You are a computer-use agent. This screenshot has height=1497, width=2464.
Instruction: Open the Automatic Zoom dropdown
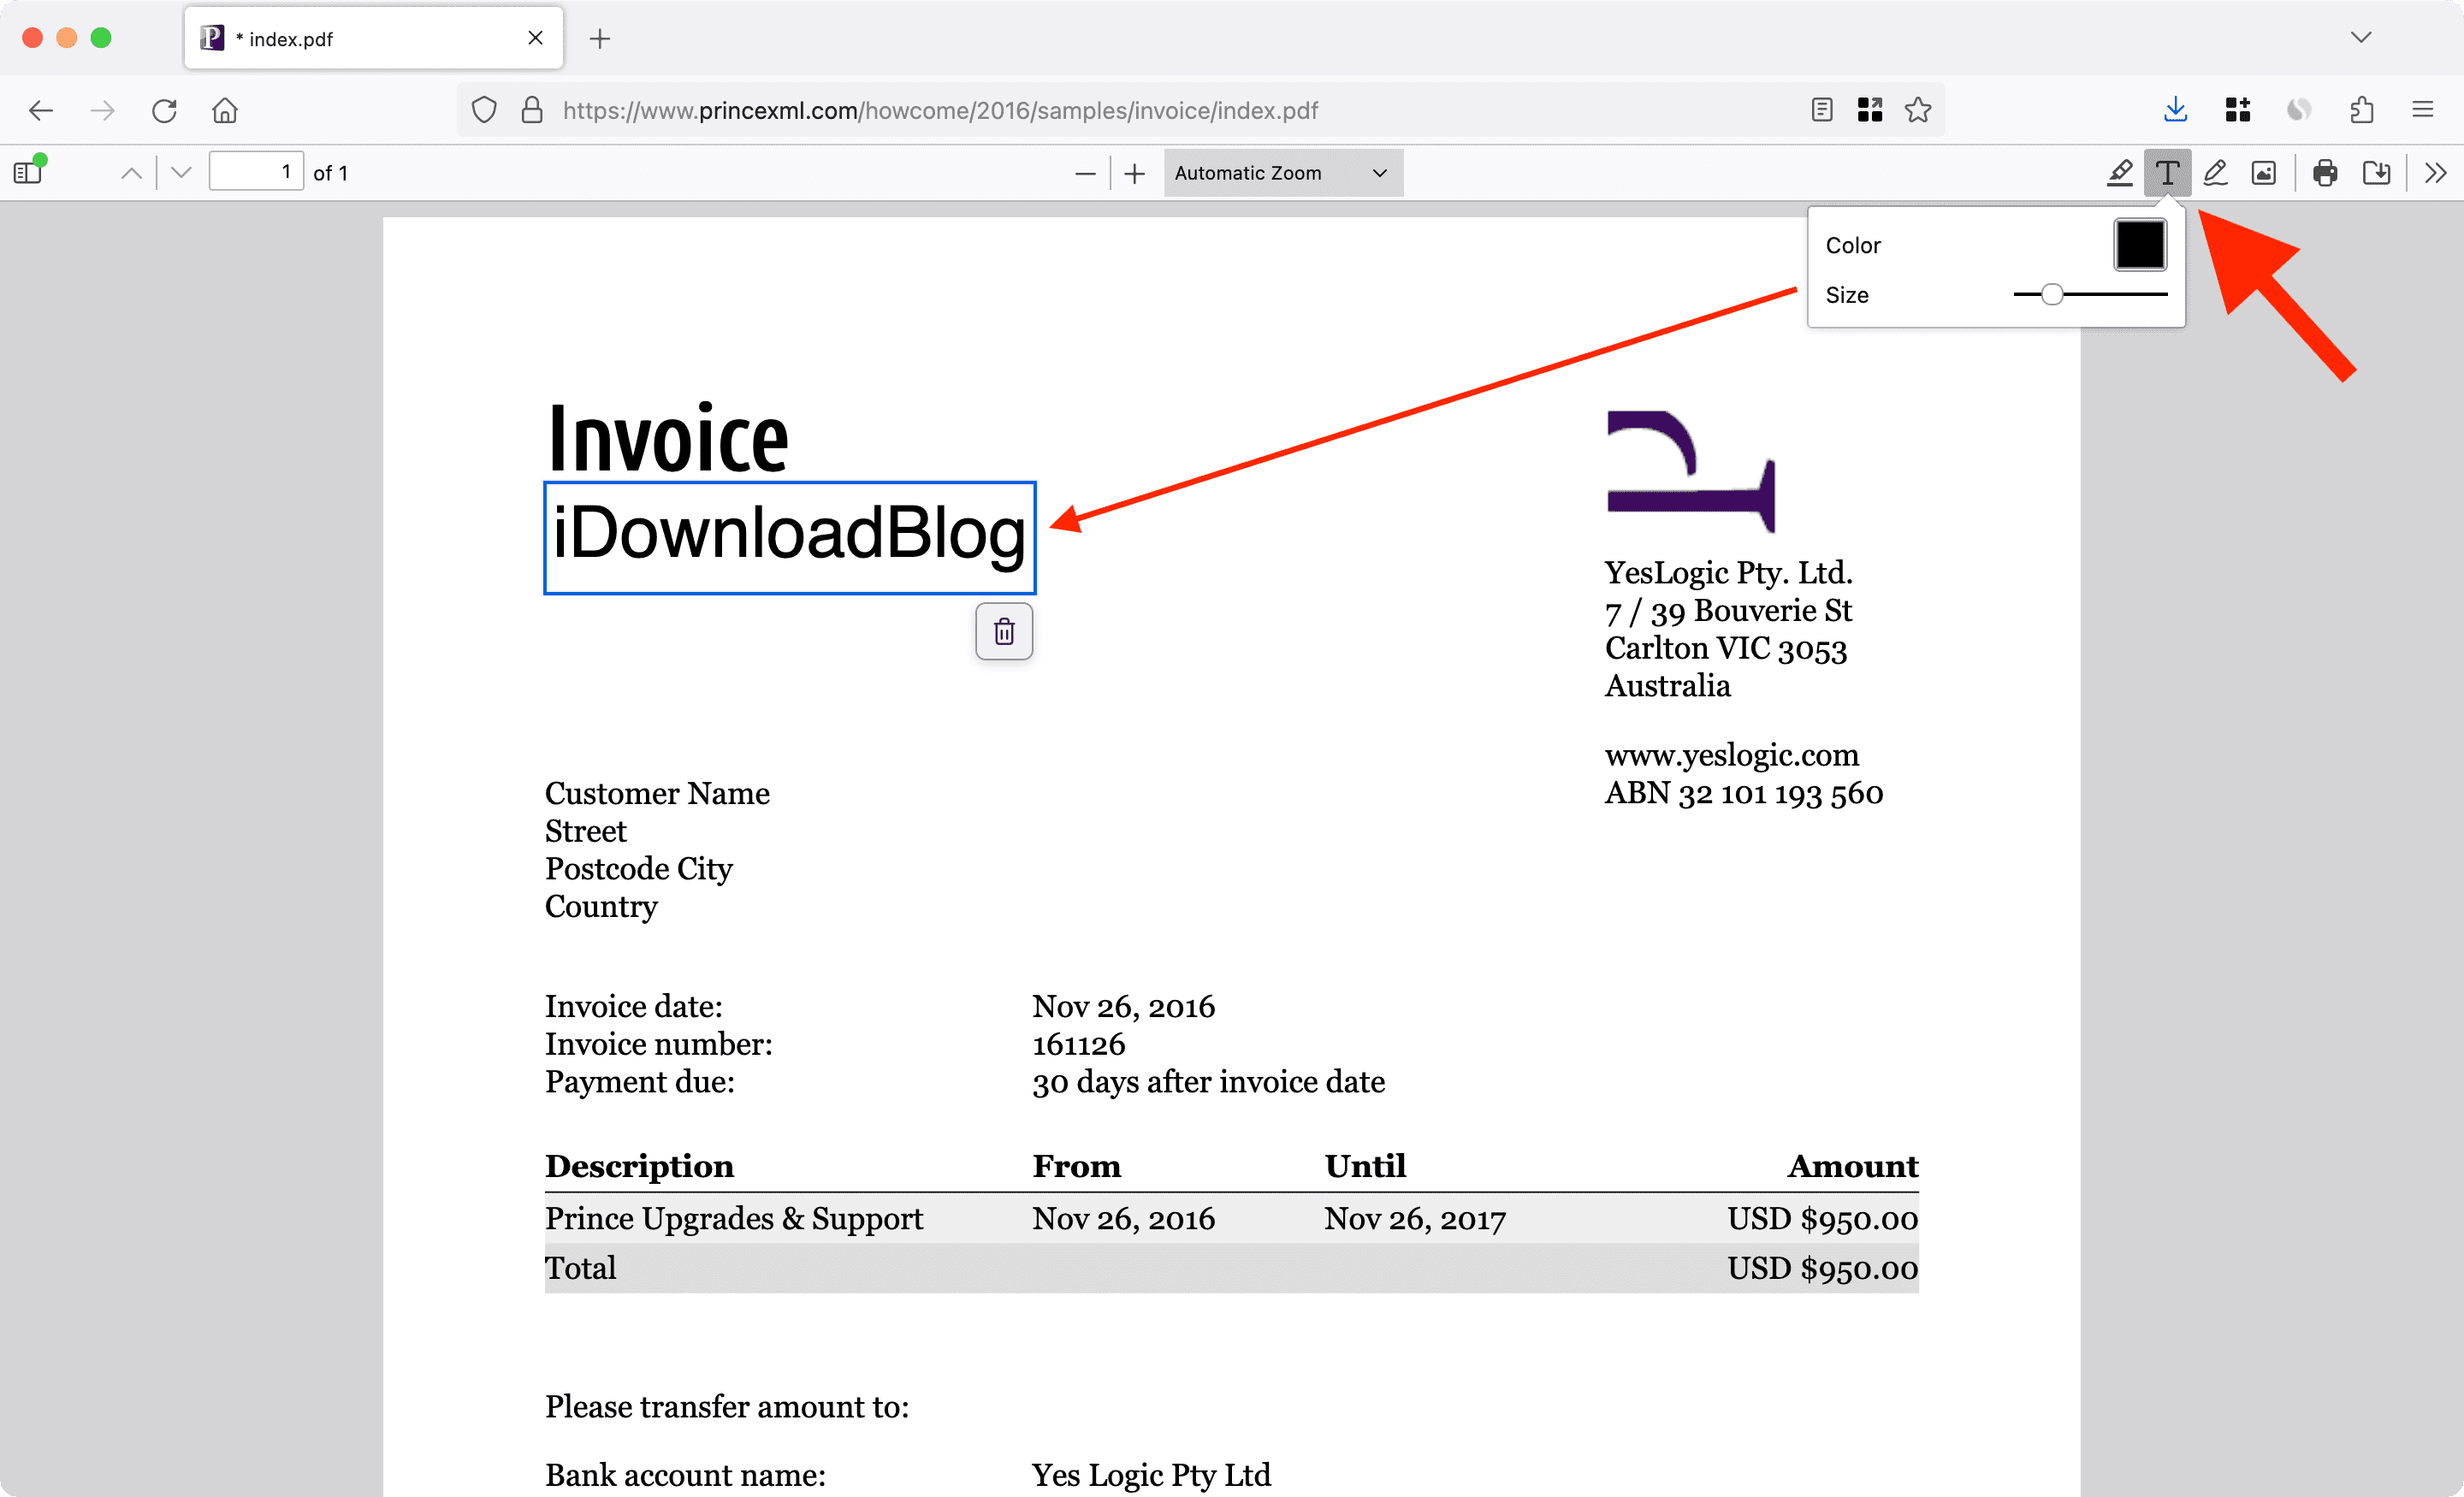tap(1282, 172)
